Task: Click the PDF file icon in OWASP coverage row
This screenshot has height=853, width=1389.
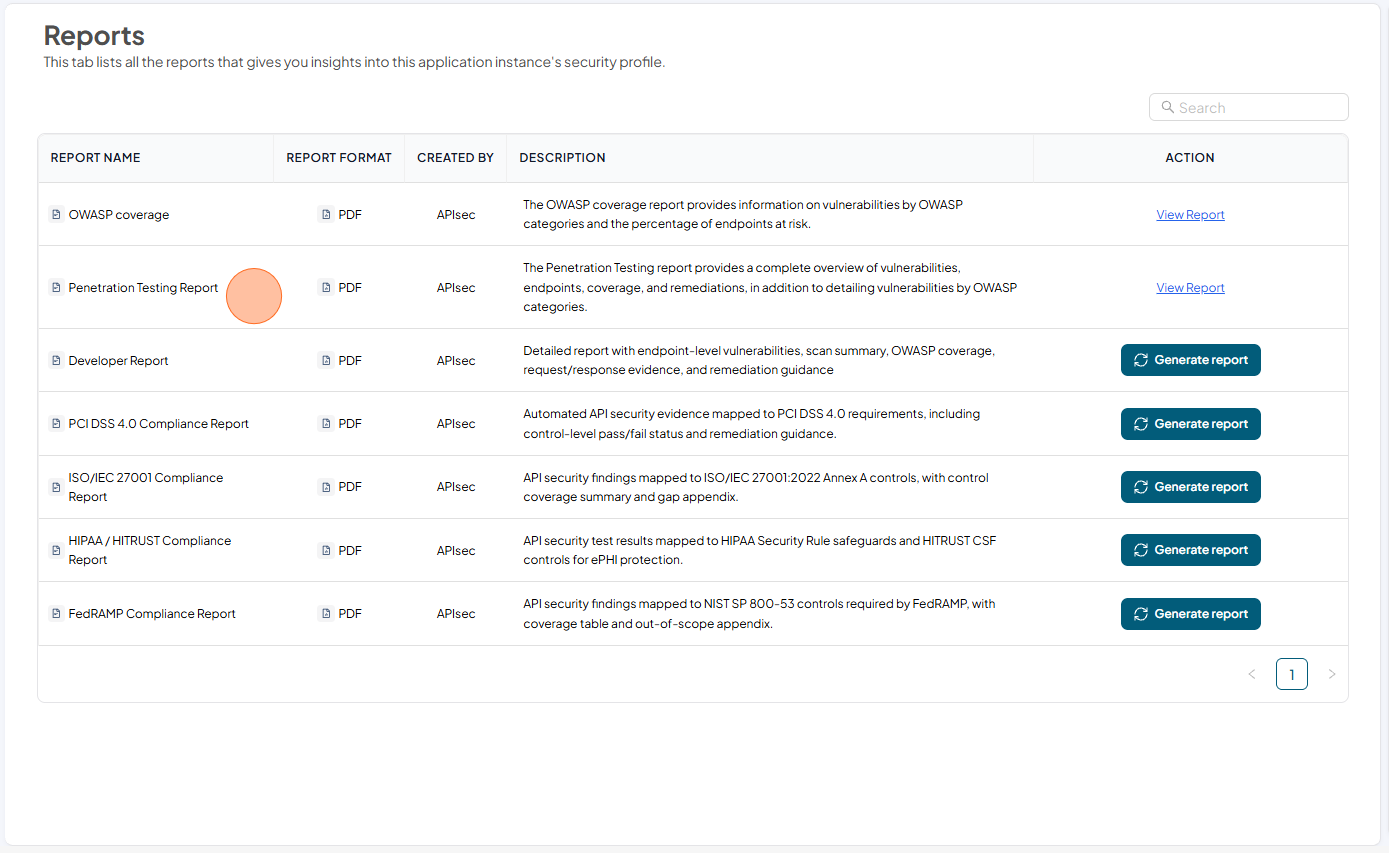Action: 325,214
